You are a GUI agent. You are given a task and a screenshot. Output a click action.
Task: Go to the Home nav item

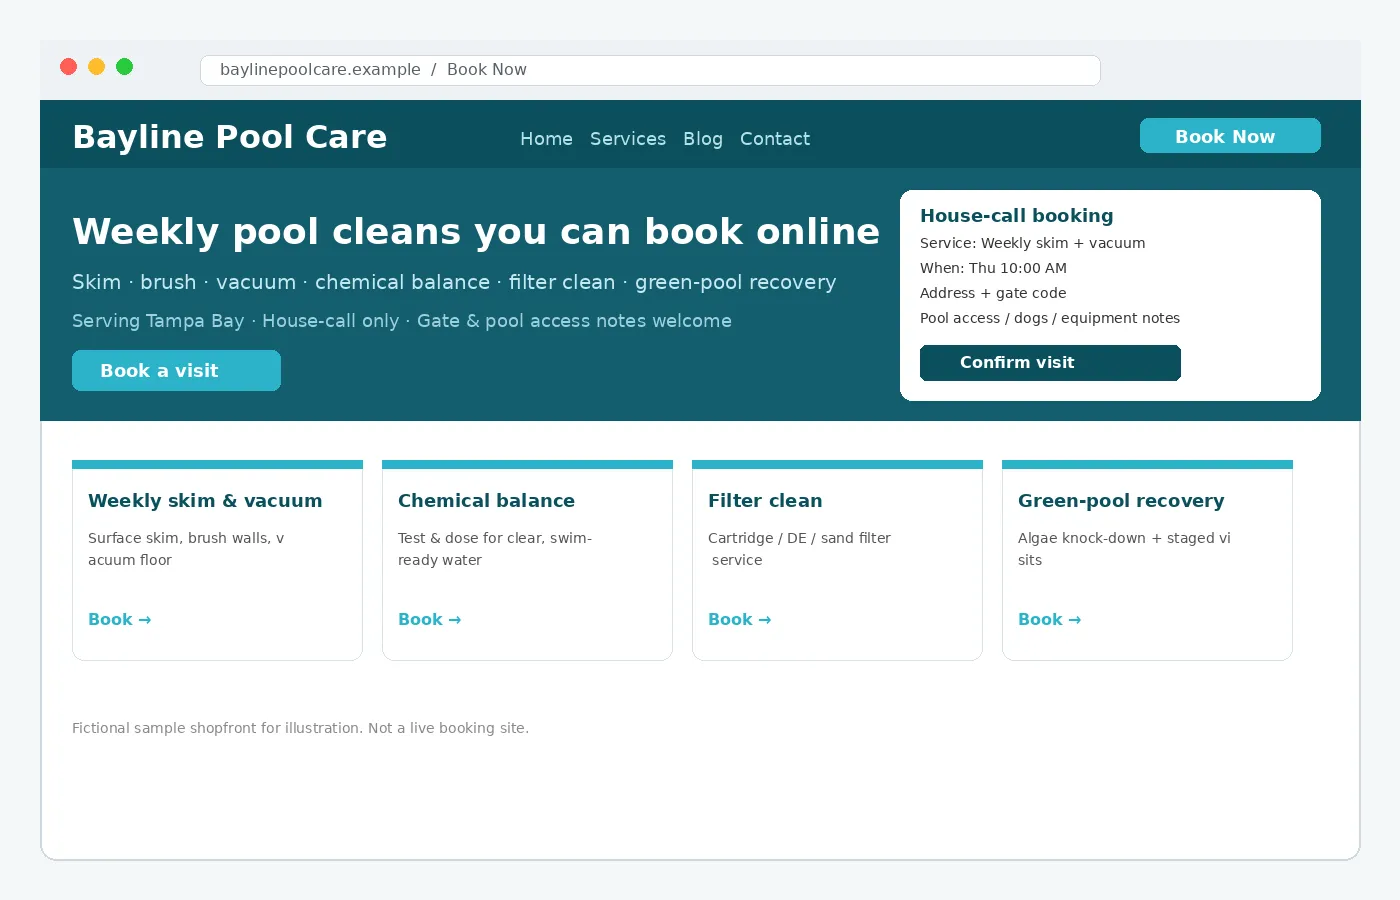click(x=546, y=139)
